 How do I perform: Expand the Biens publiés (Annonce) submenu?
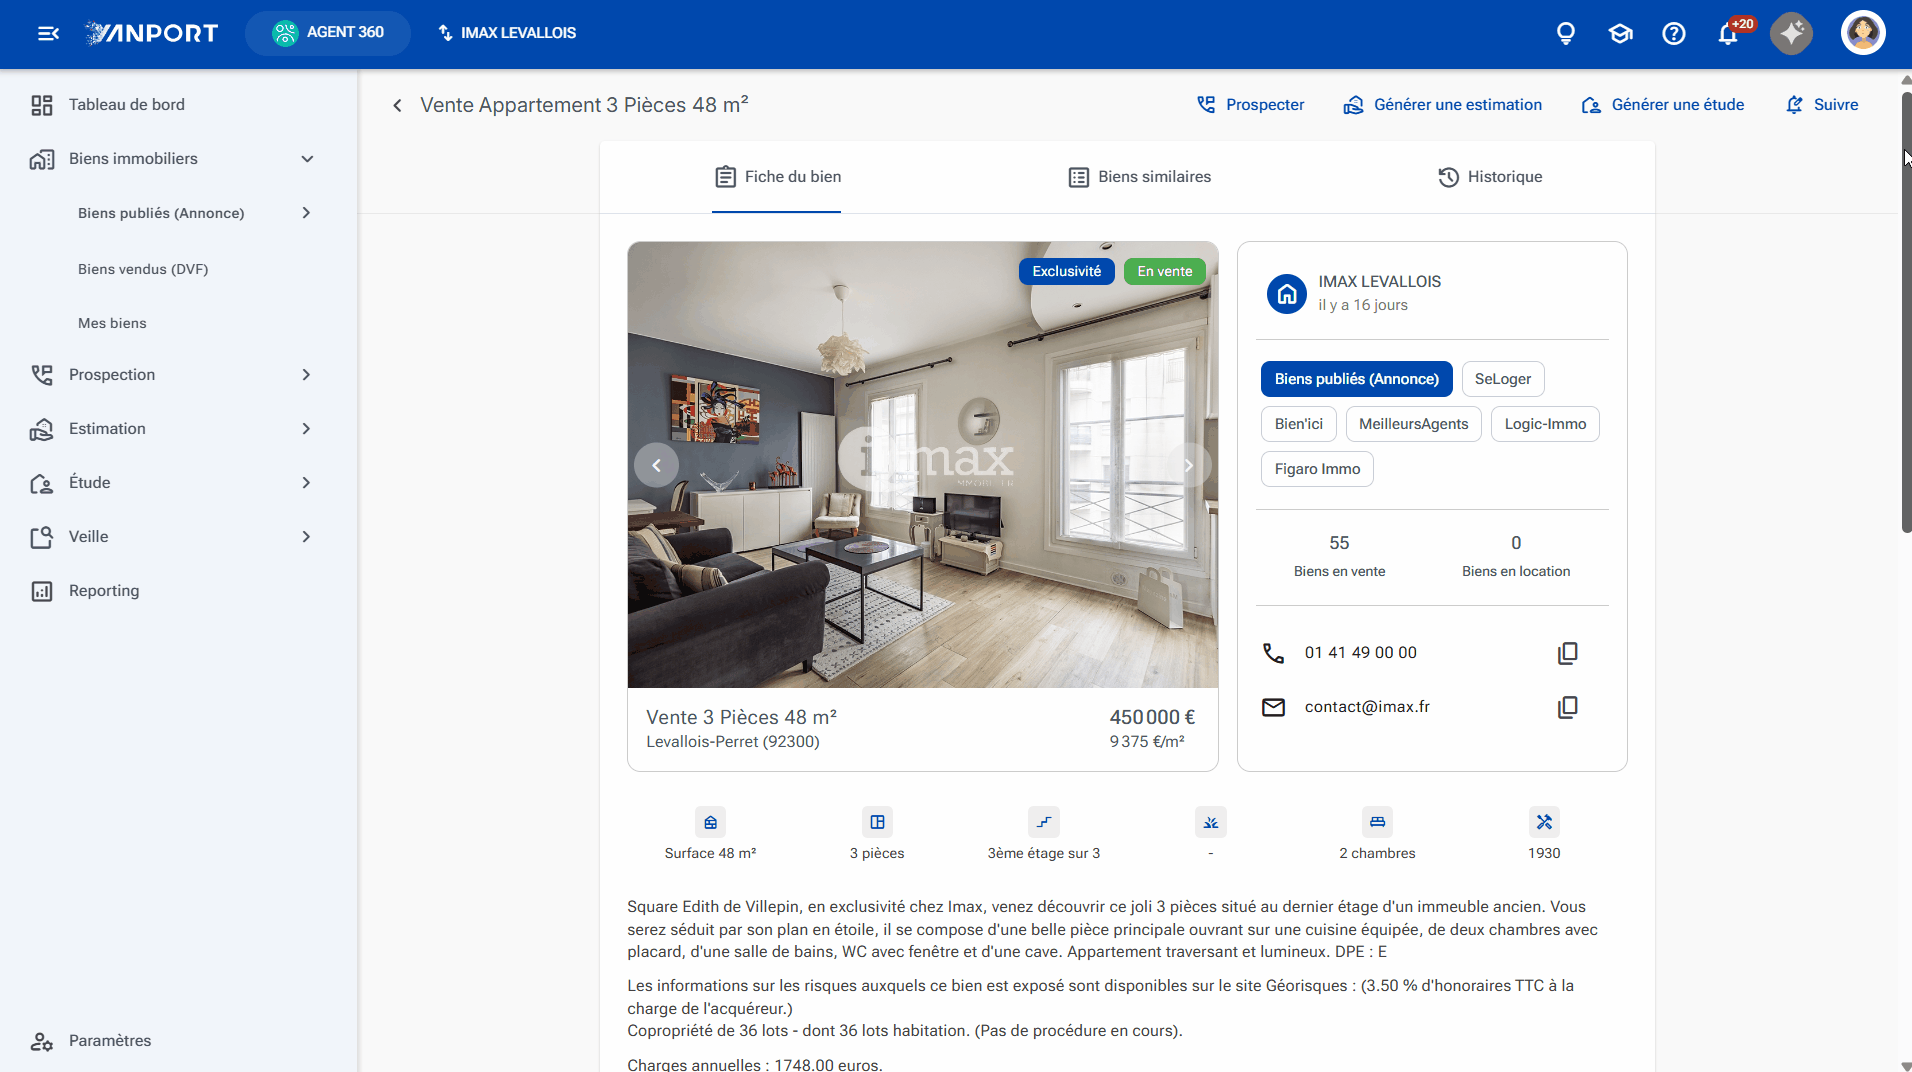pyautogui.click(x=306, y=213)
